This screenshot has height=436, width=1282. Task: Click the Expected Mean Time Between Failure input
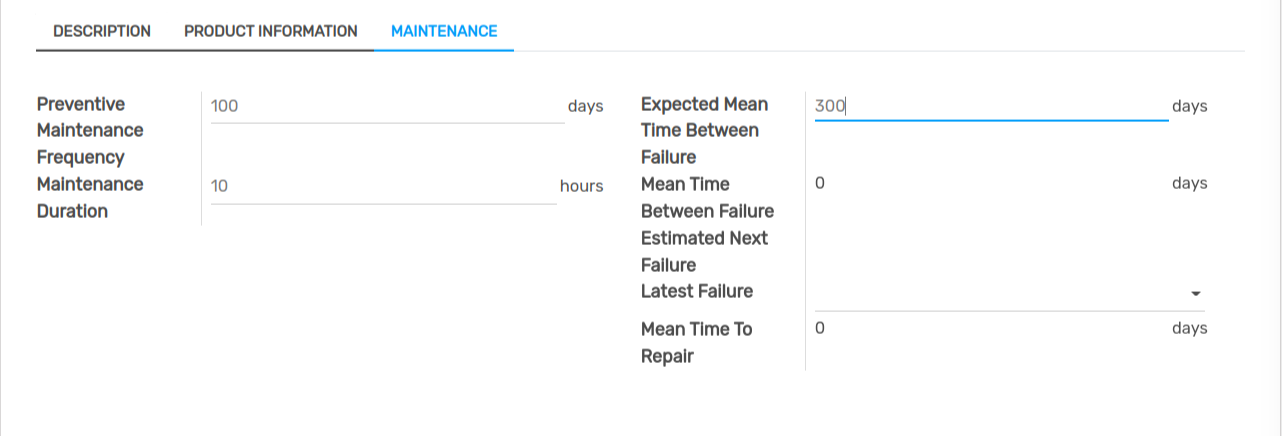pyautogui.click(x=990, y=106)
